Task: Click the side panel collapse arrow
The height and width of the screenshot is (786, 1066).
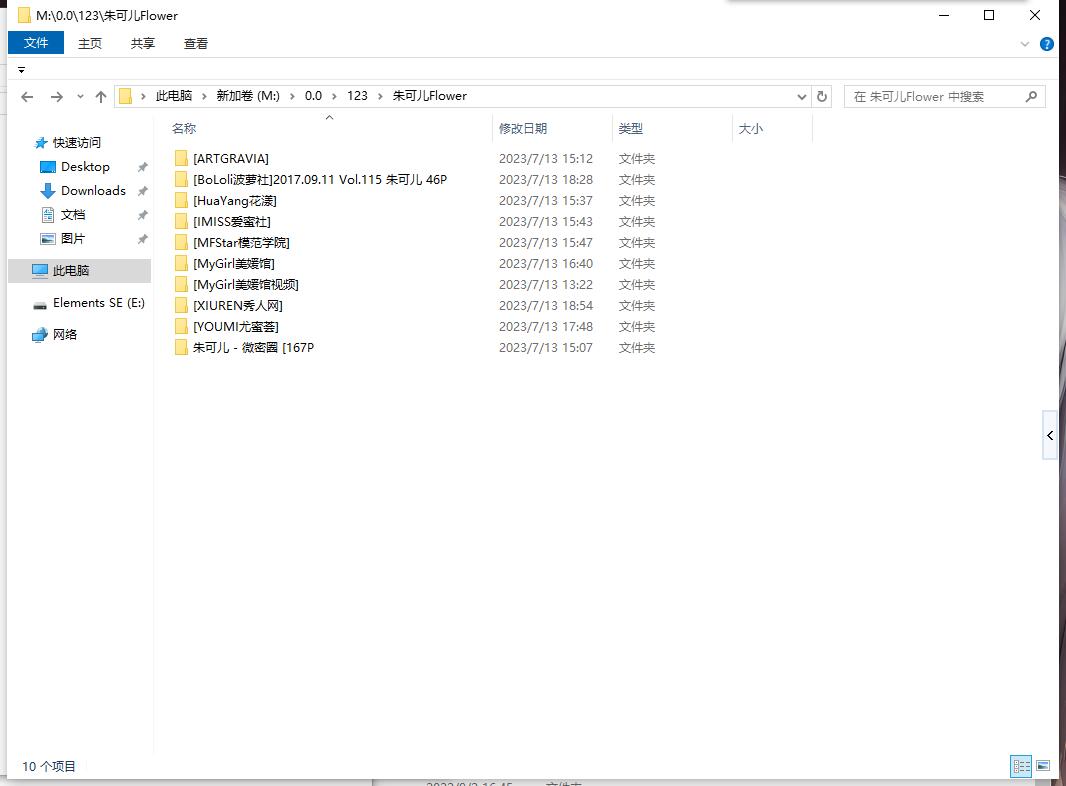Action: (1050, 435)
